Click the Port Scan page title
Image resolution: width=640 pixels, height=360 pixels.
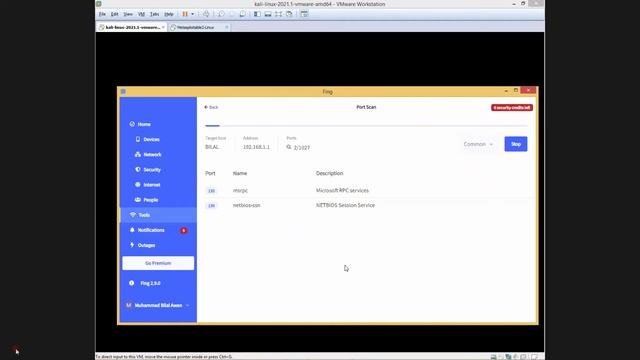[366, 107]
